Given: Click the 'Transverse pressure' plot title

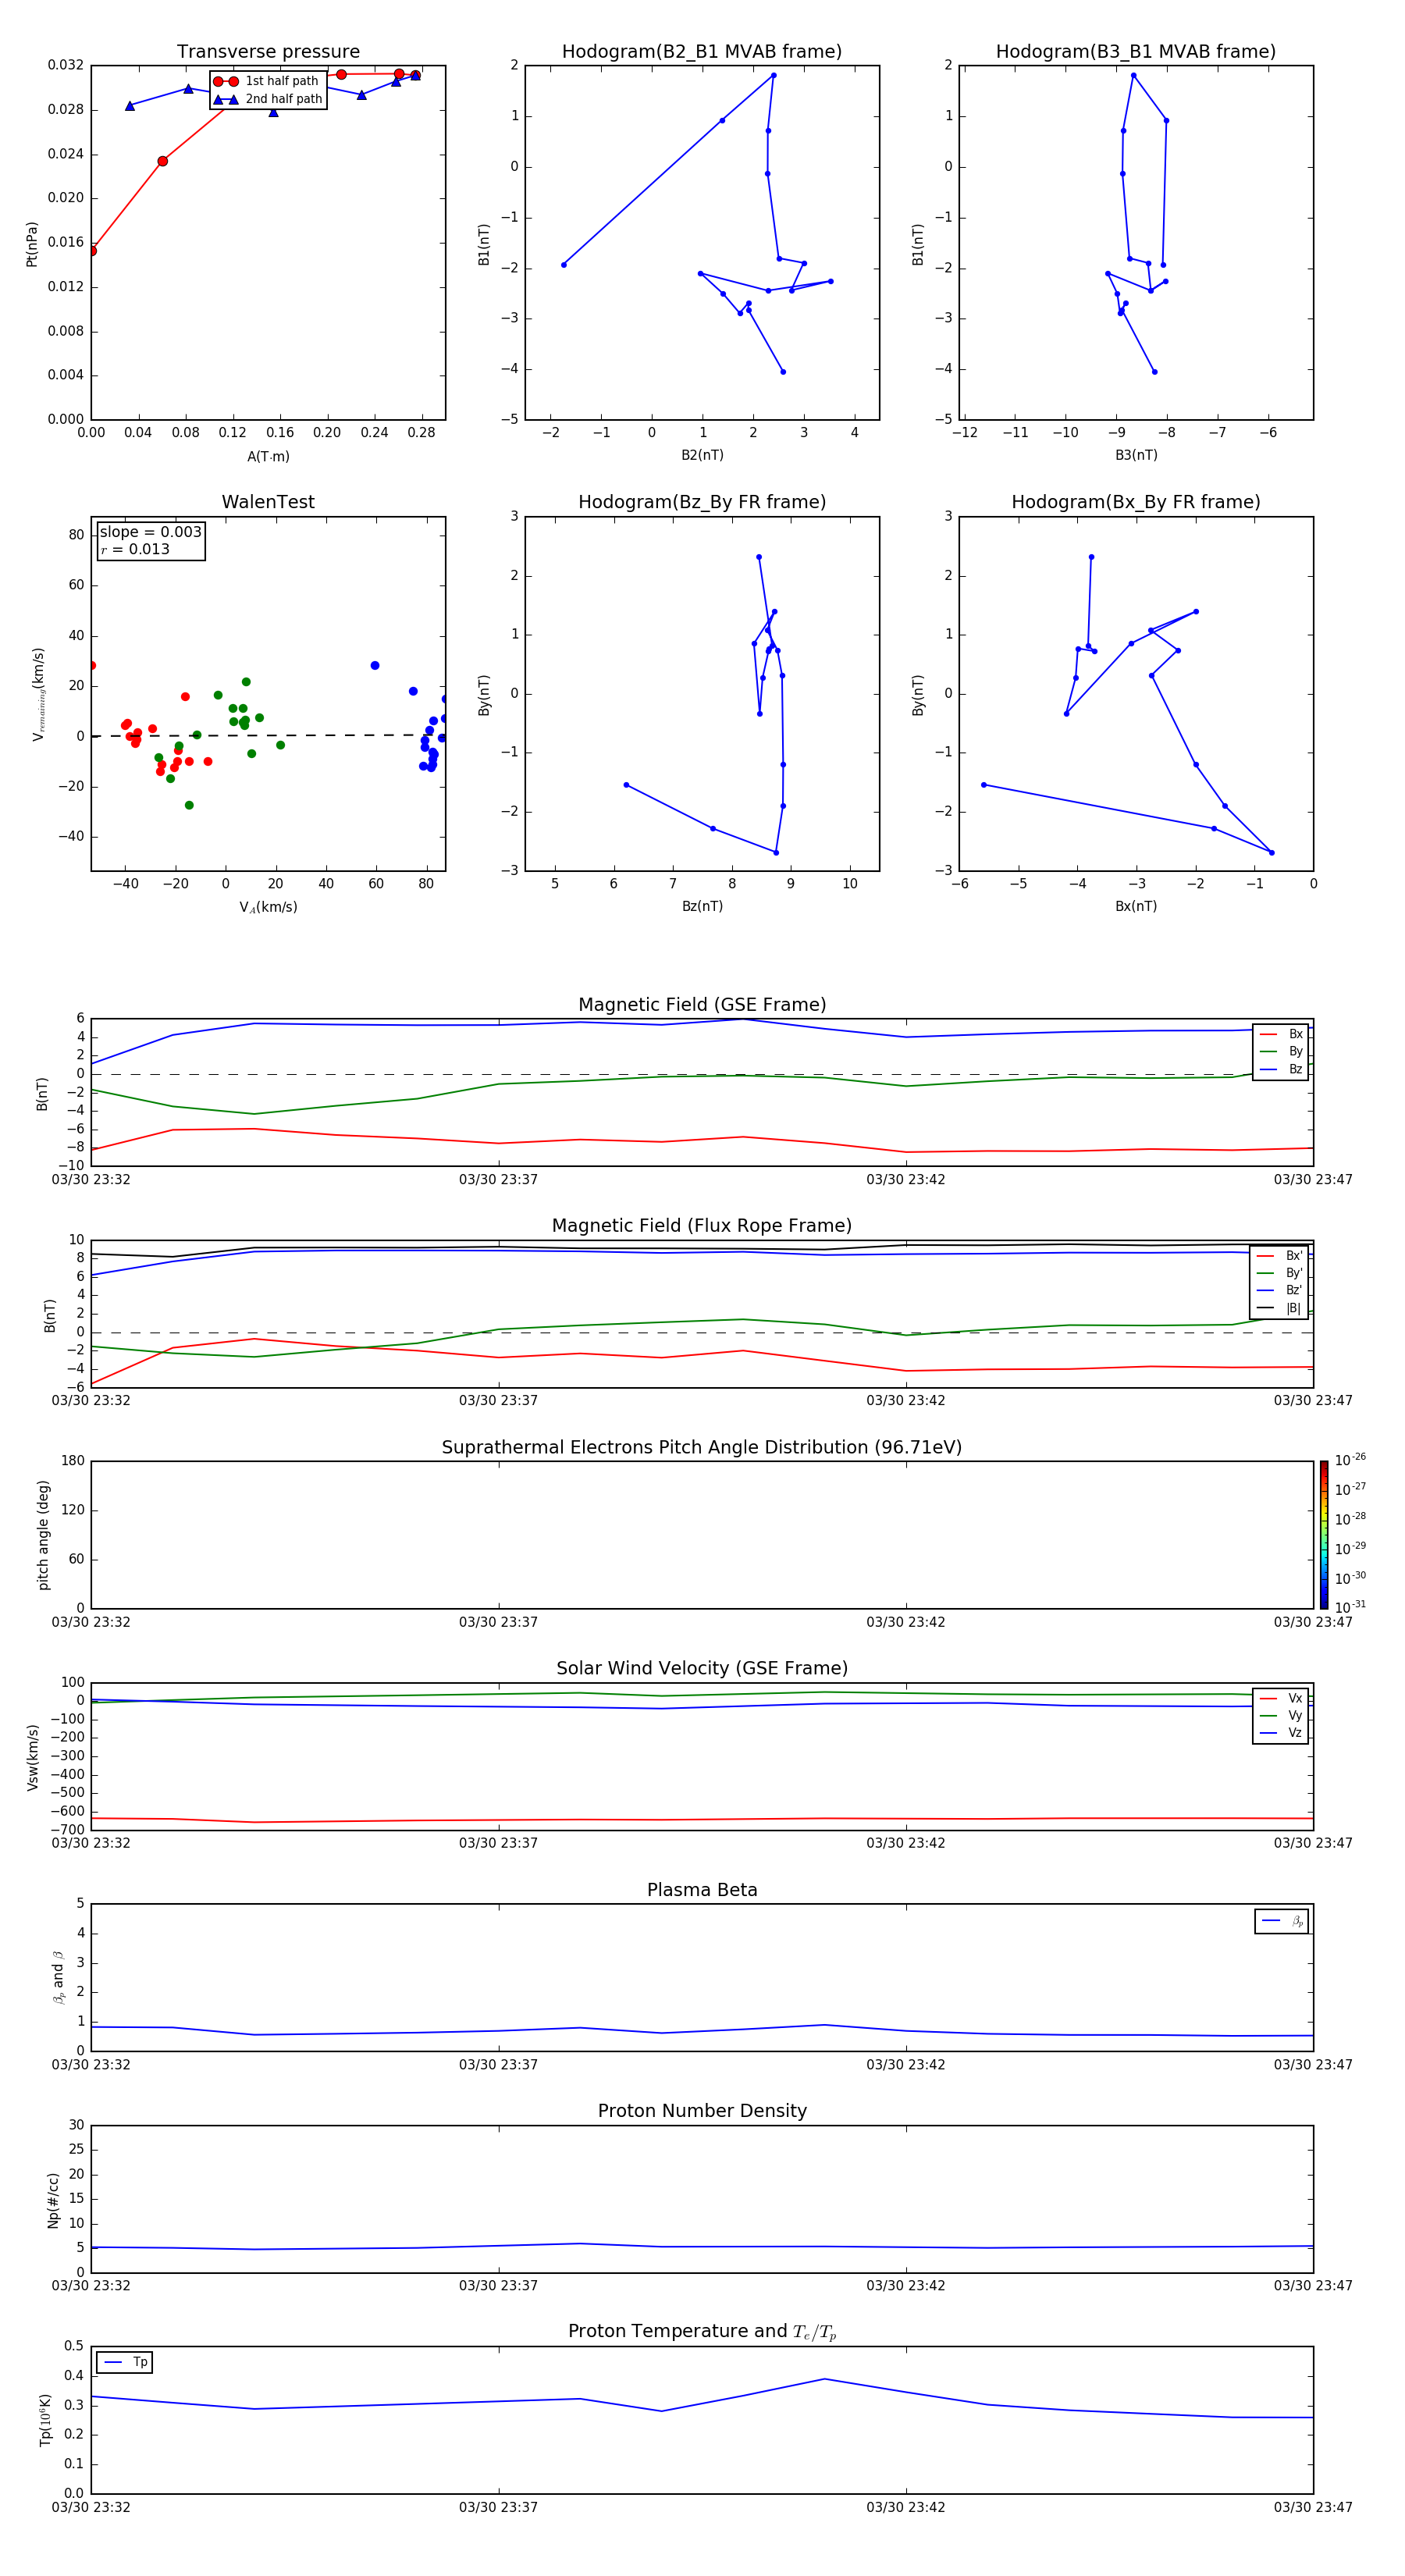Looking at the screenshot, I should click(x=268, y=52).
